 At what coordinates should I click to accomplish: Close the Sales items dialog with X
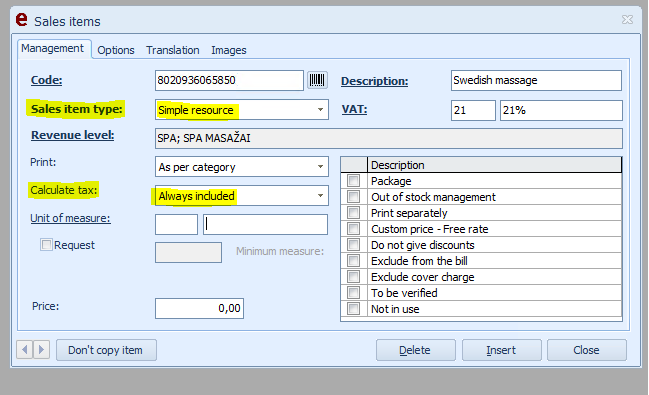627,19
